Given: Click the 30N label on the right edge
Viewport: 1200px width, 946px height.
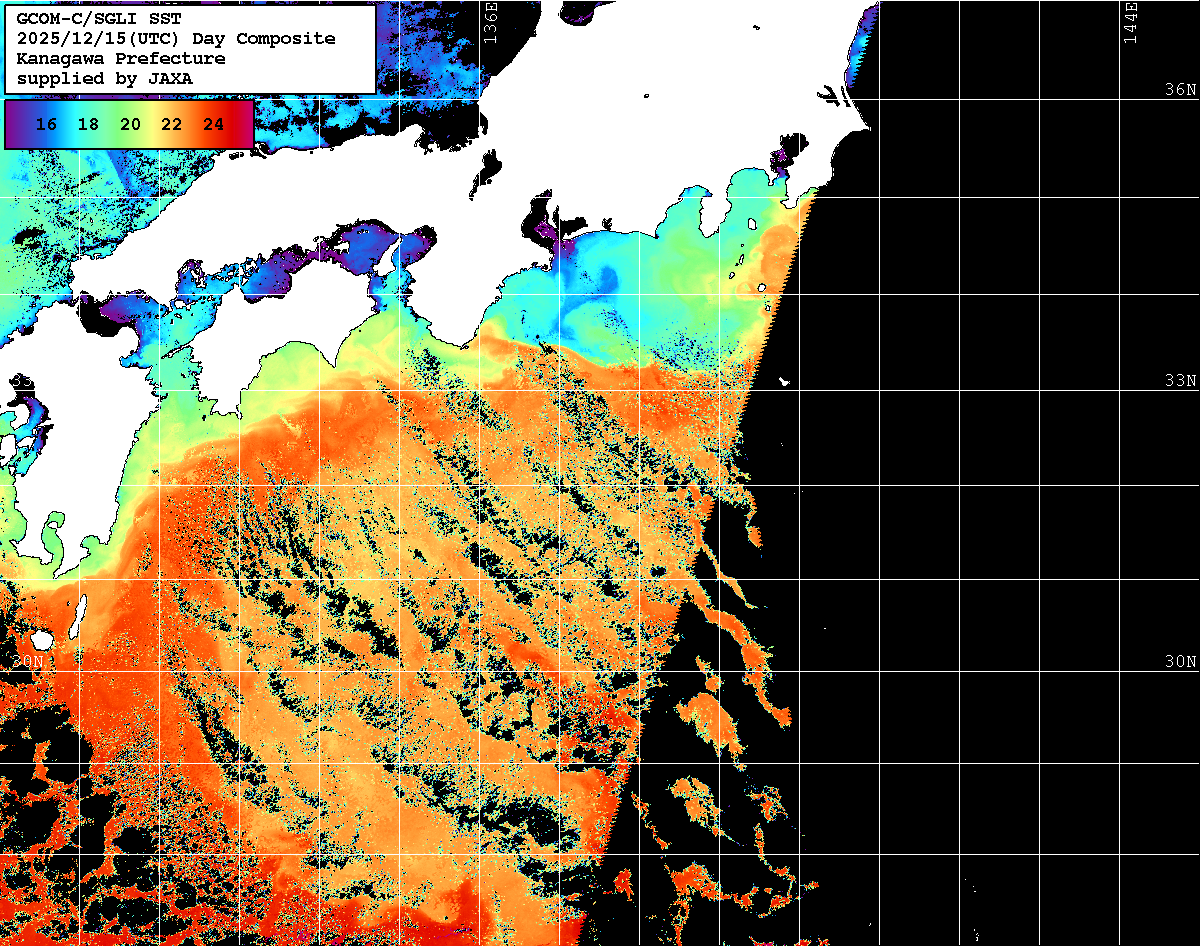Looking at the screenshot, I should coord(1180,662).
